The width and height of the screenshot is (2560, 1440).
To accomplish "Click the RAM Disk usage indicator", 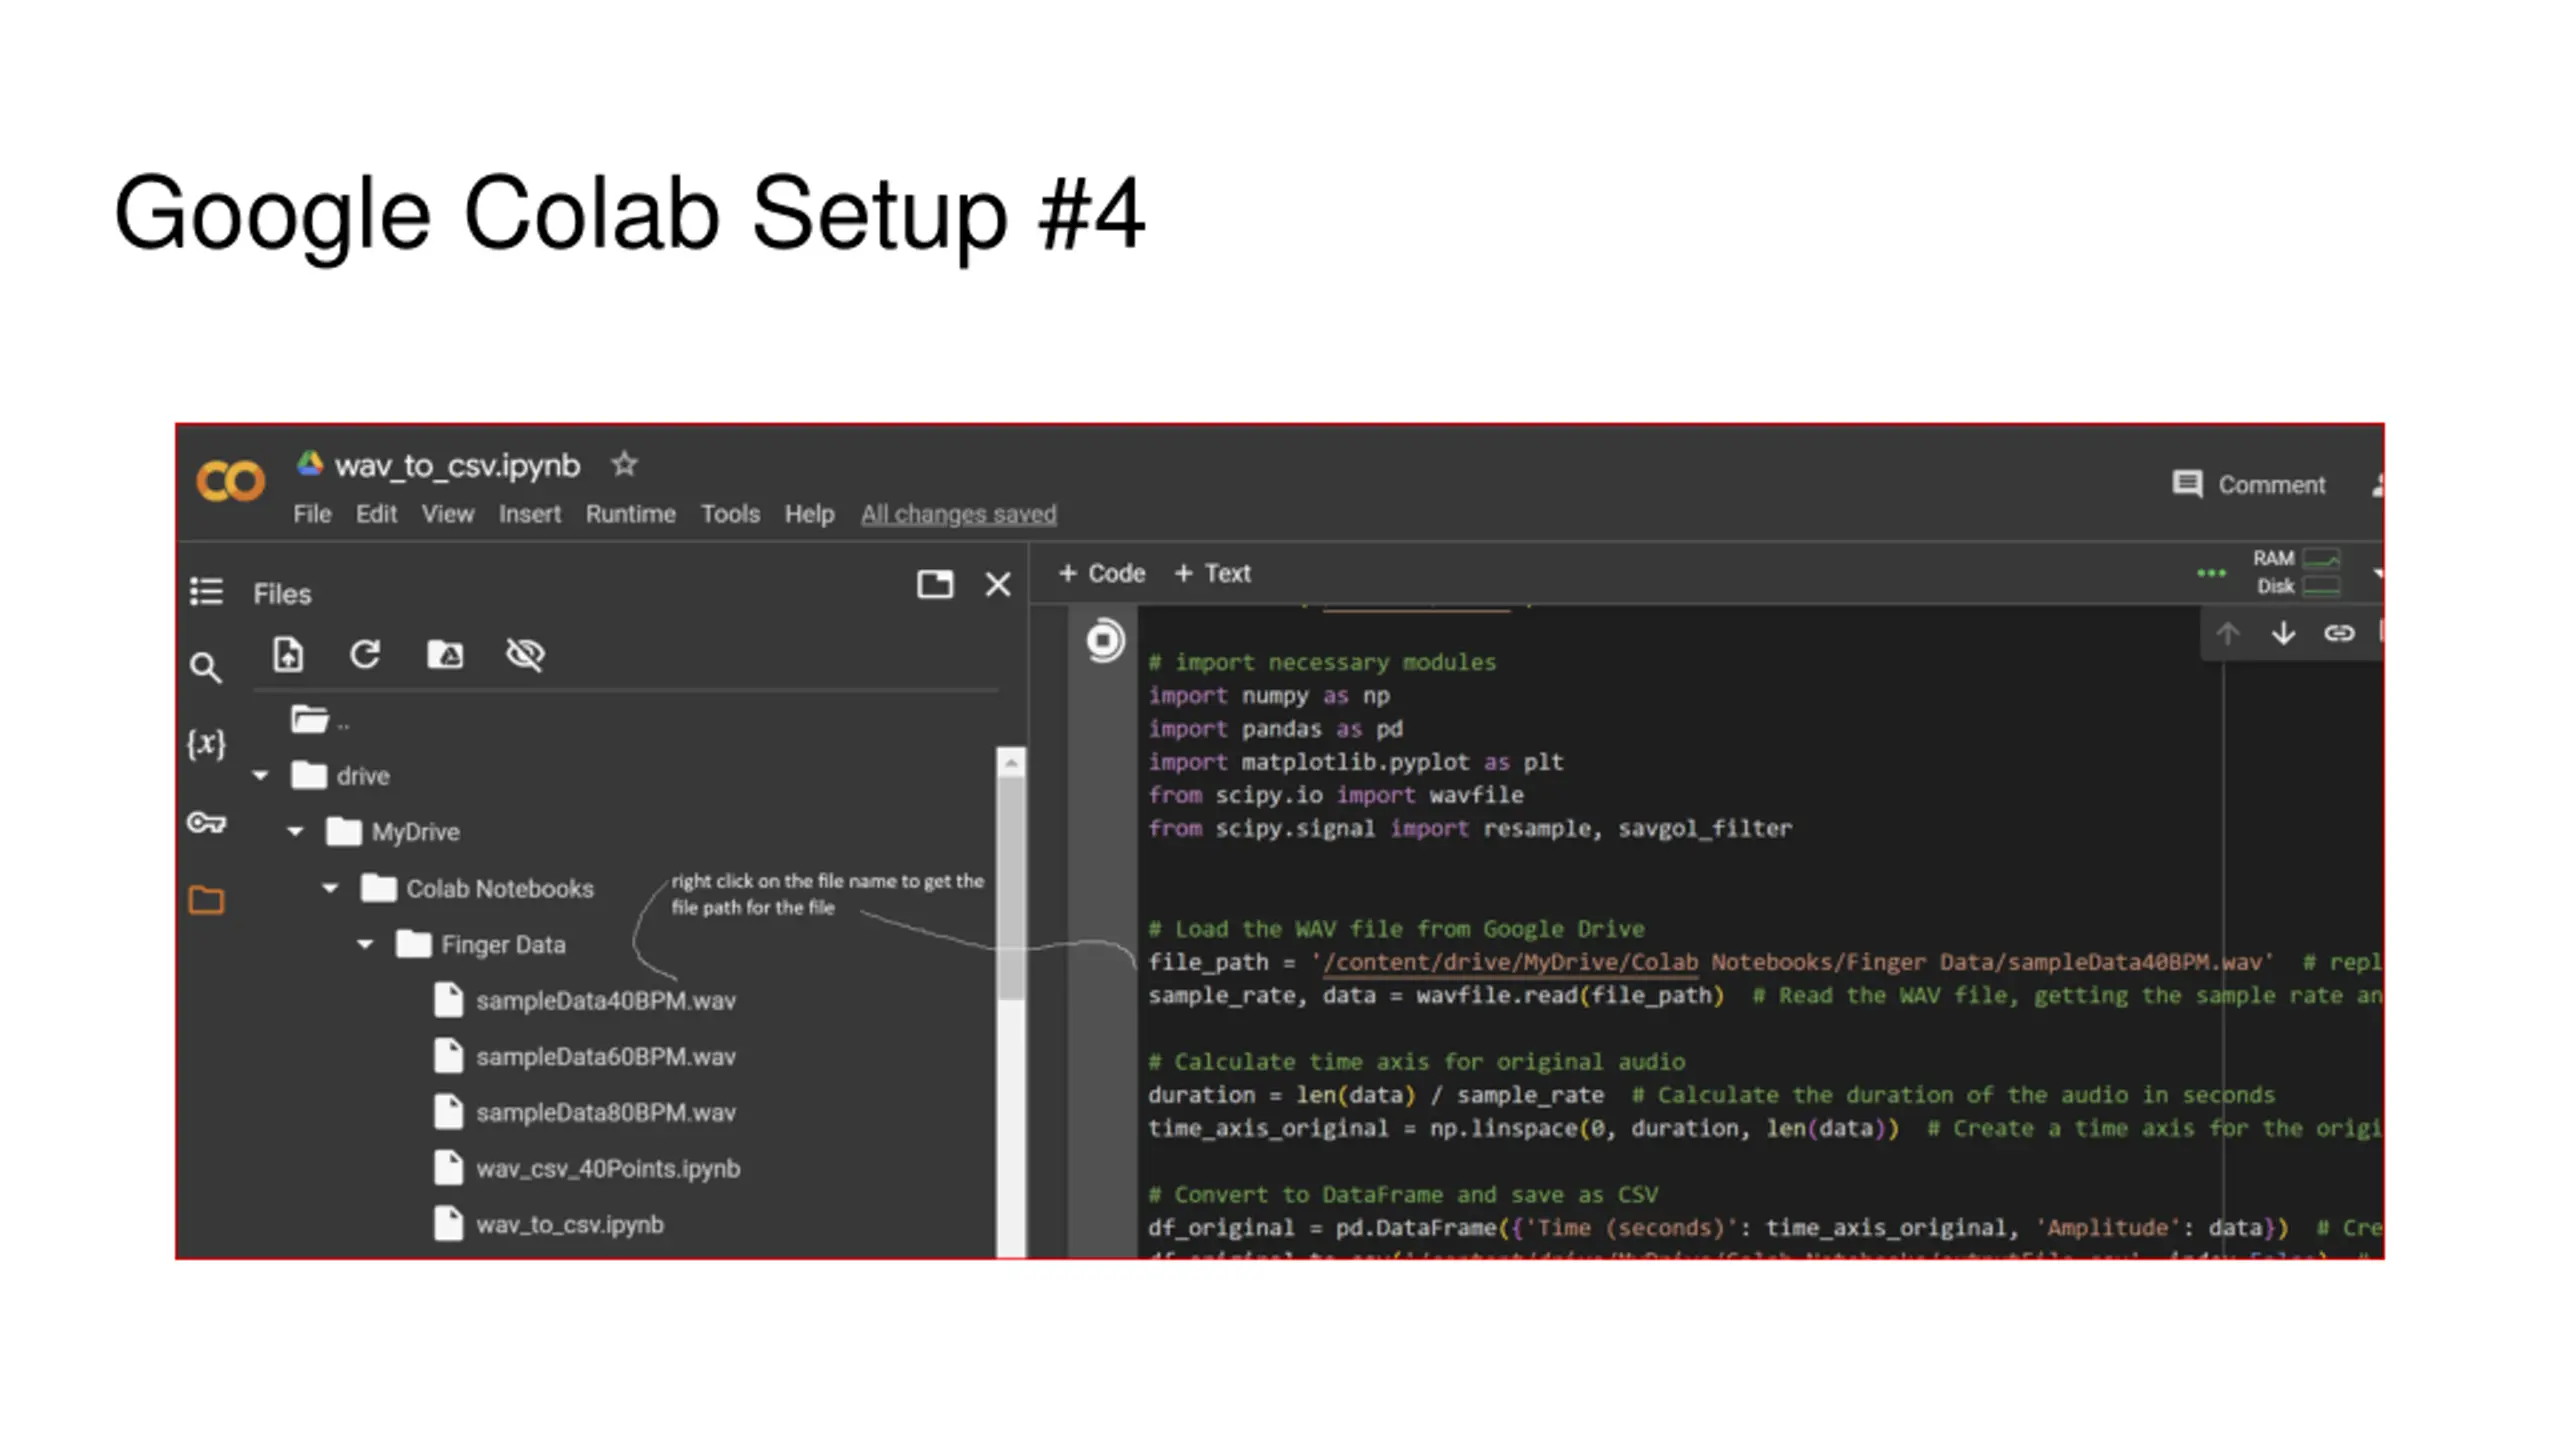I will pos(2296,572).
